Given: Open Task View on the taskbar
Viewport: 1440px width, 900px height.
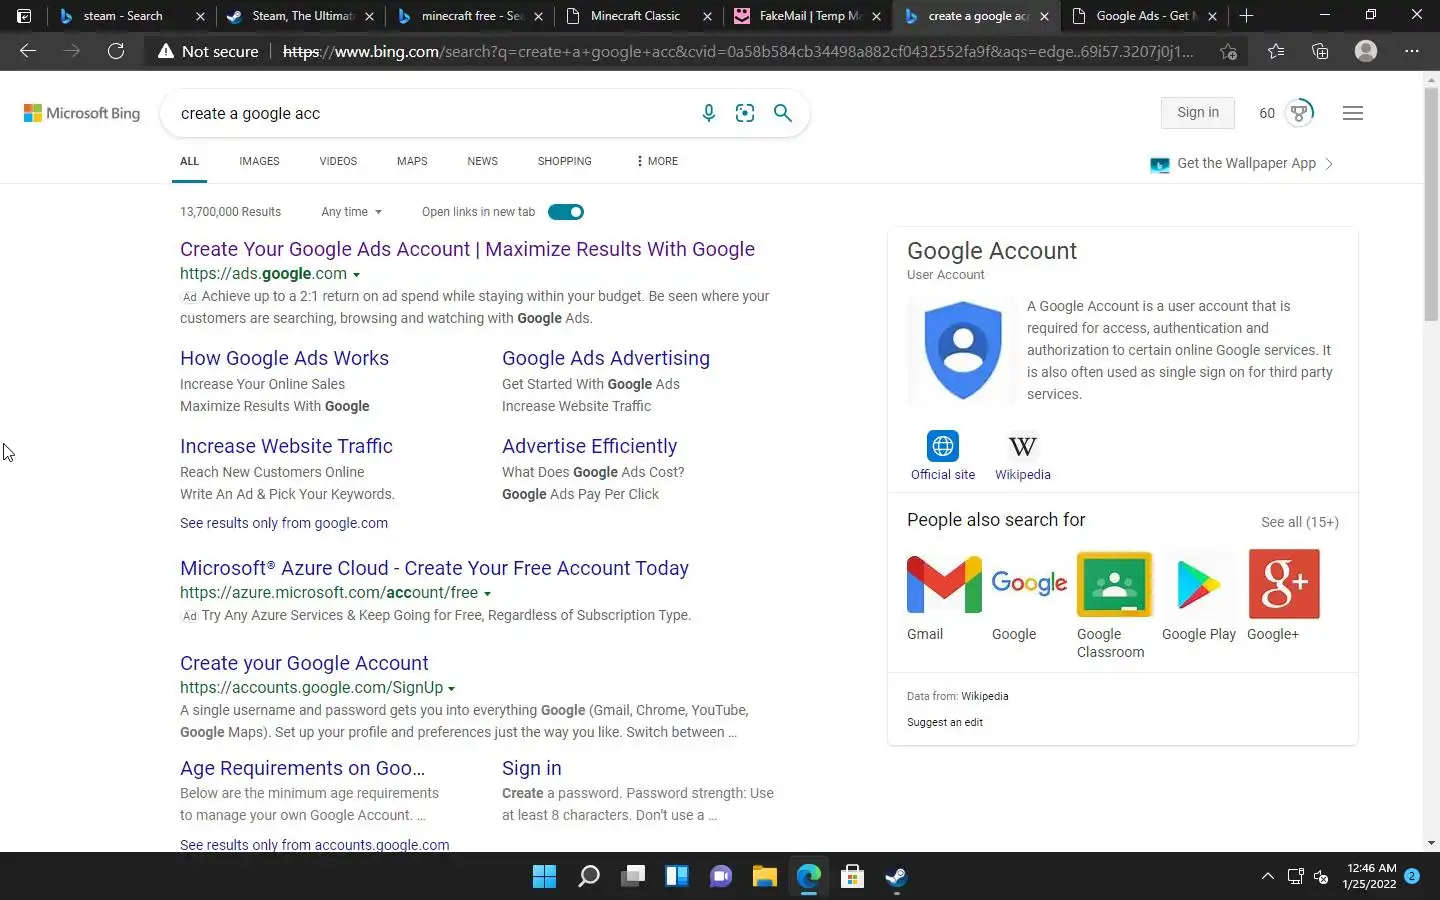Looking at the screenshot, I should click(633, 877).
